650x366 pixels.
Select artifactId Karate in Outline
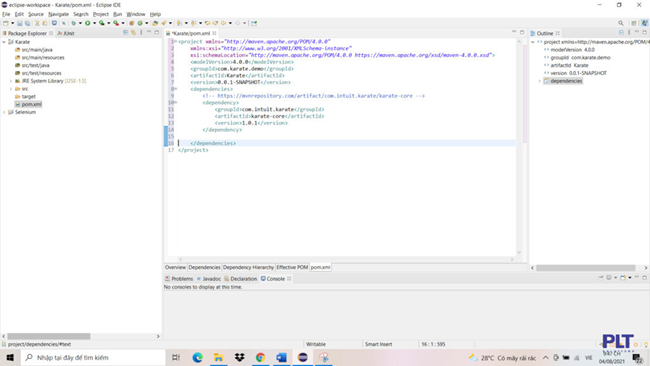click(569, 65)
